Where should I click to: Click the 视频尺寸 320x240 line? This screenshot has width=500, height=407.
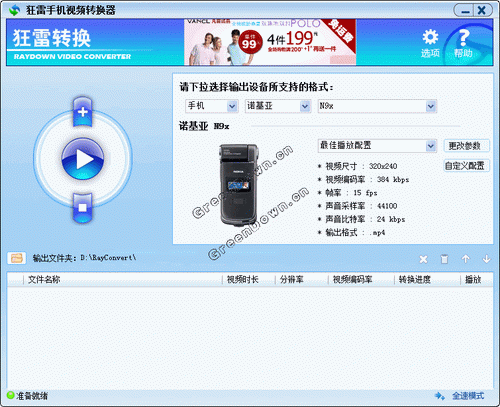[x=358, y=166]
